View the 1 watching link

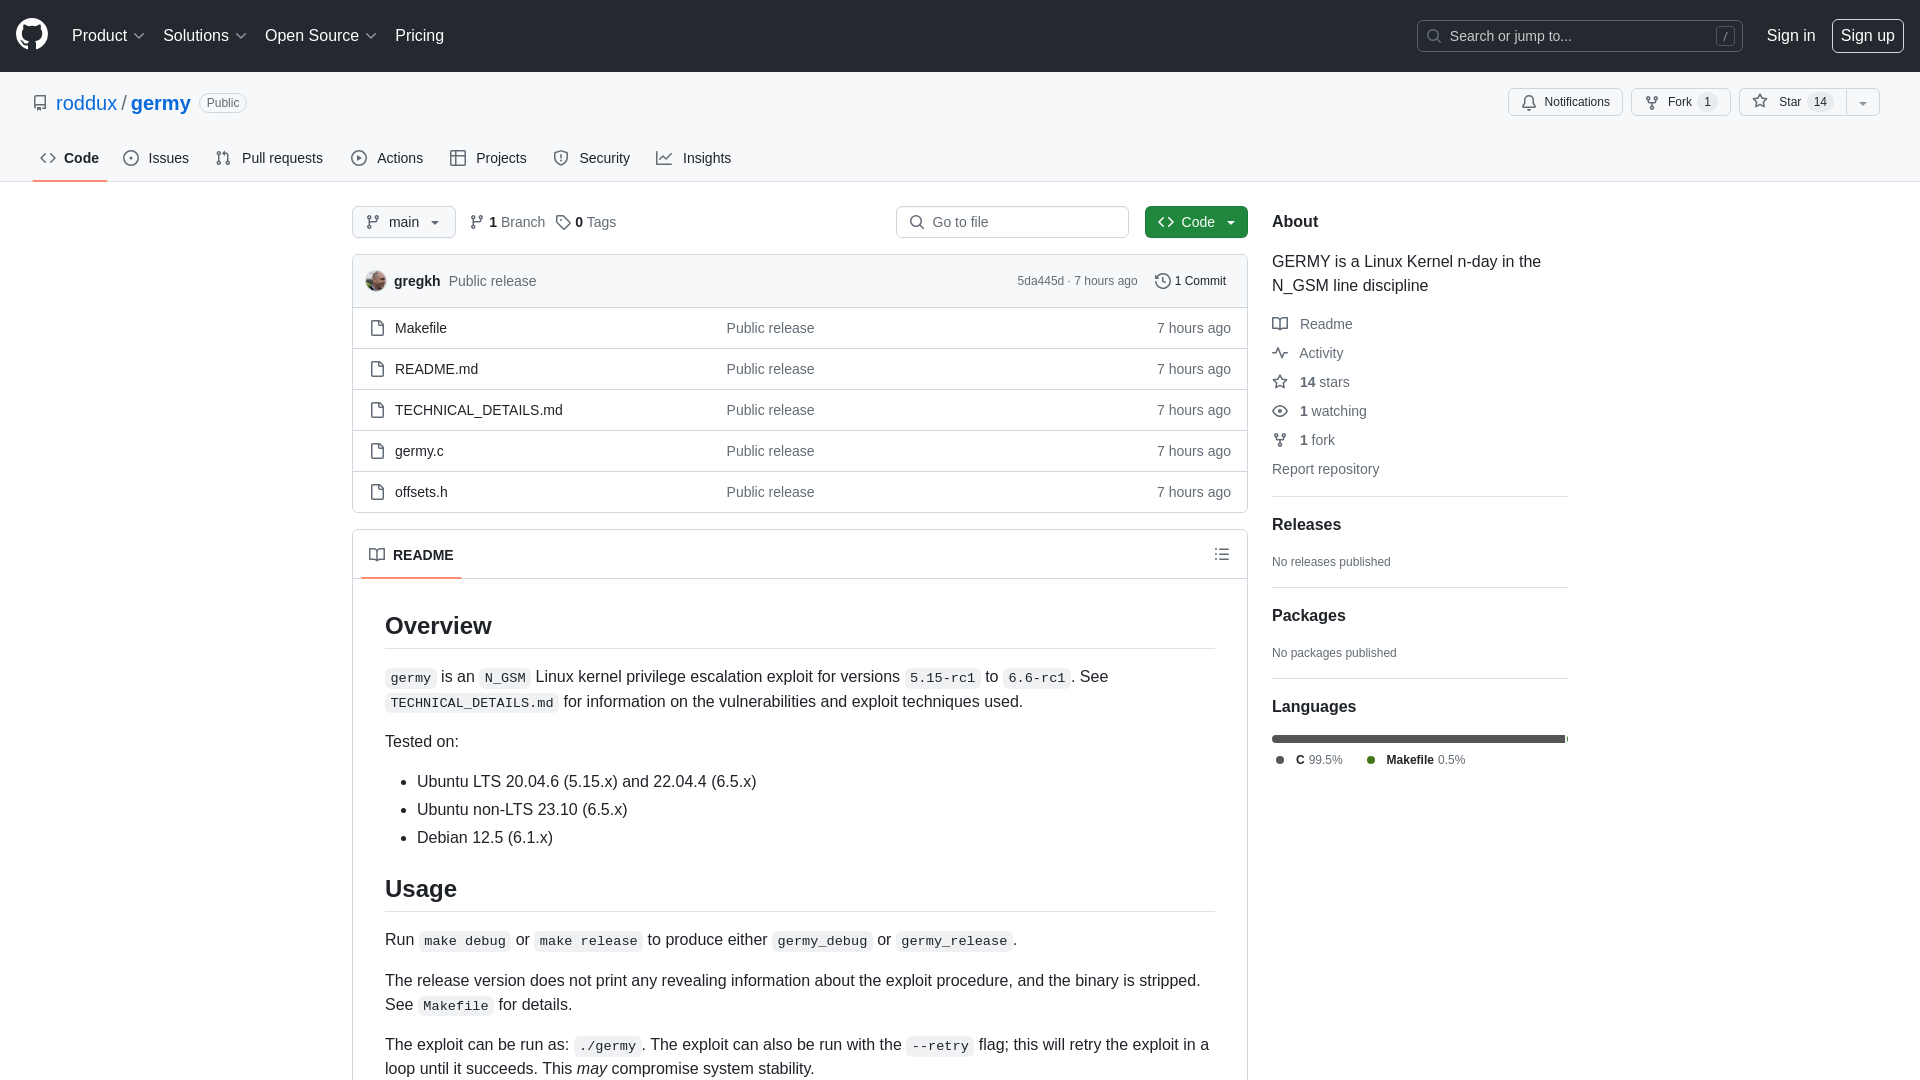coord(1319,411)
